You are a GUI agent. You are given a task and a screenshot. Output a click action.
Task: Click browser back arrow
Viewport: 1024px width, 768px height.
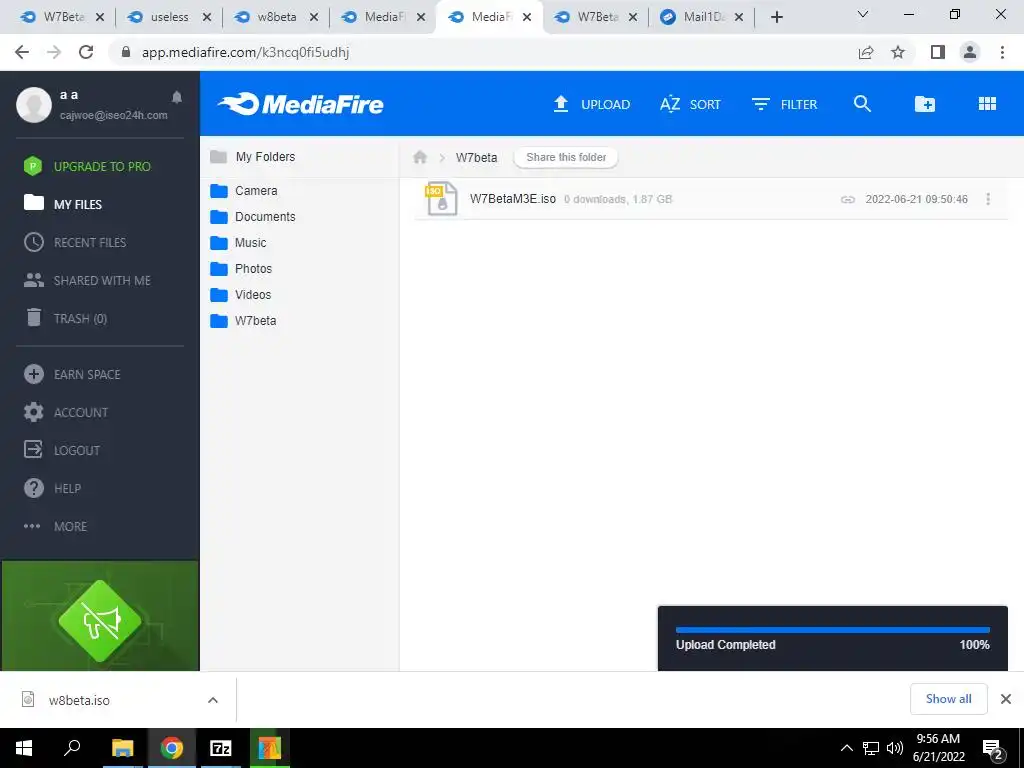coord(22,52)
